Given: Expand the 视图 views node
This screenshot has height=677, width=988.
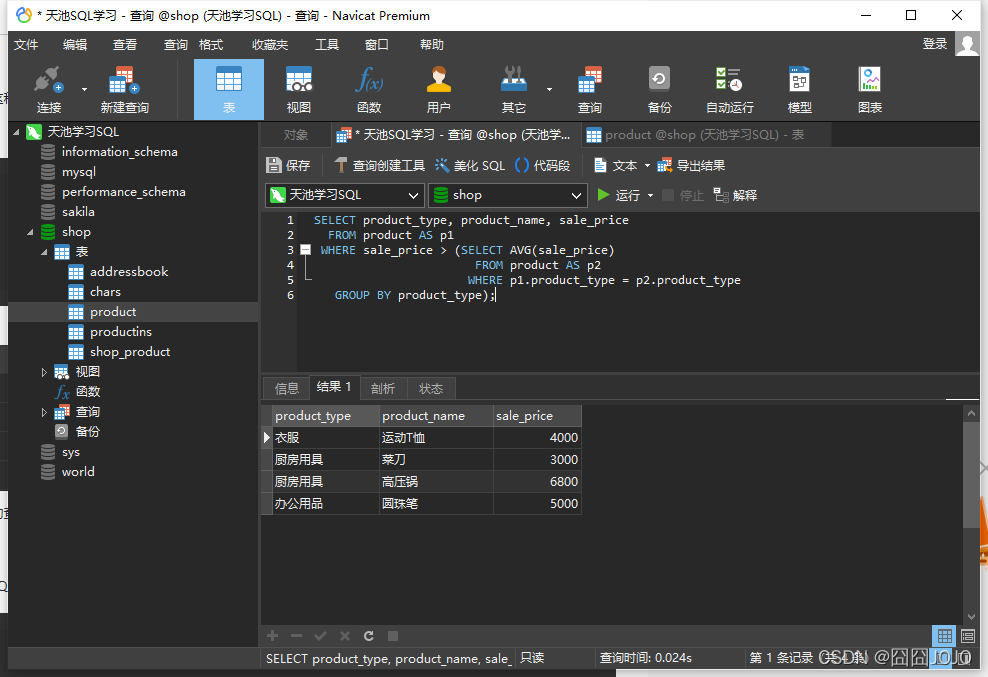Looking at the screenshot, I should [x=44, y=372].
